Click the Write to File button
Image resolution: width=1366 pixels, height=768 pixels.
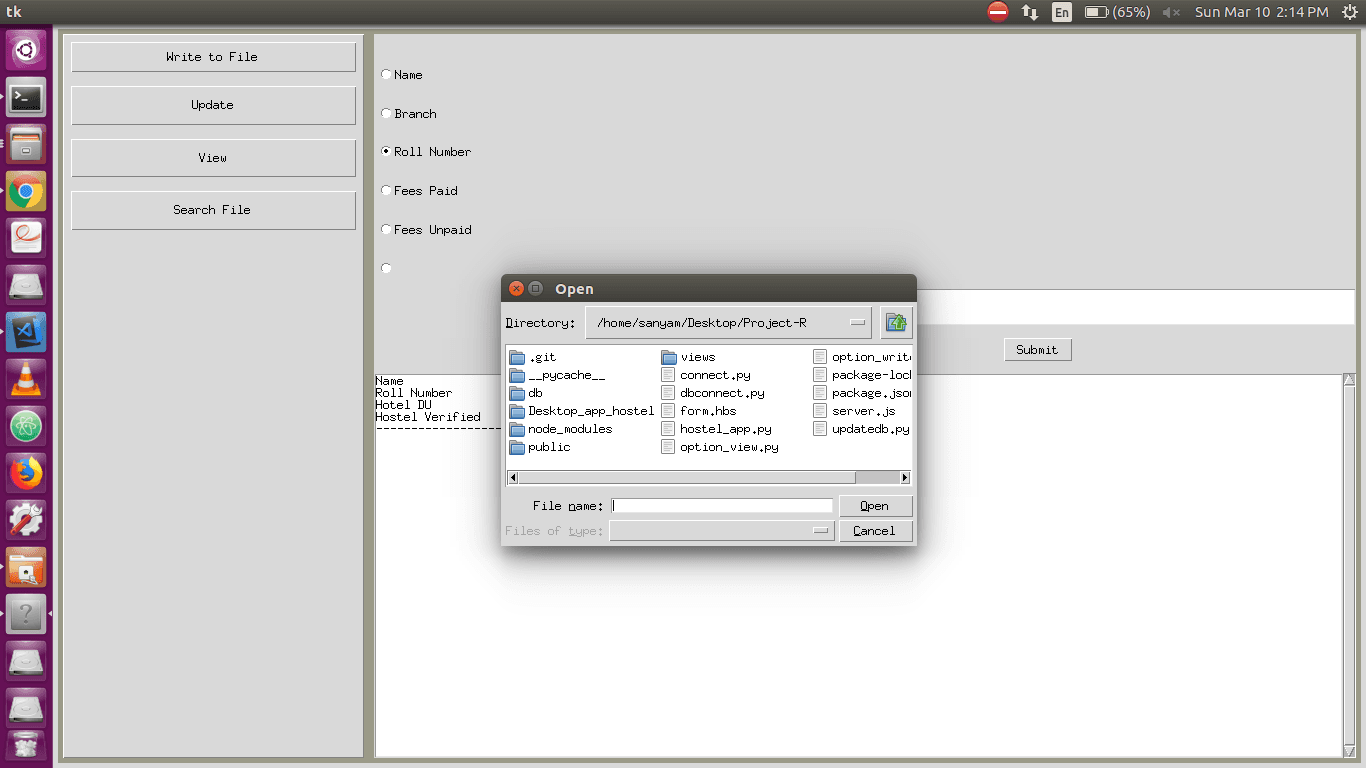coord(213,57)
